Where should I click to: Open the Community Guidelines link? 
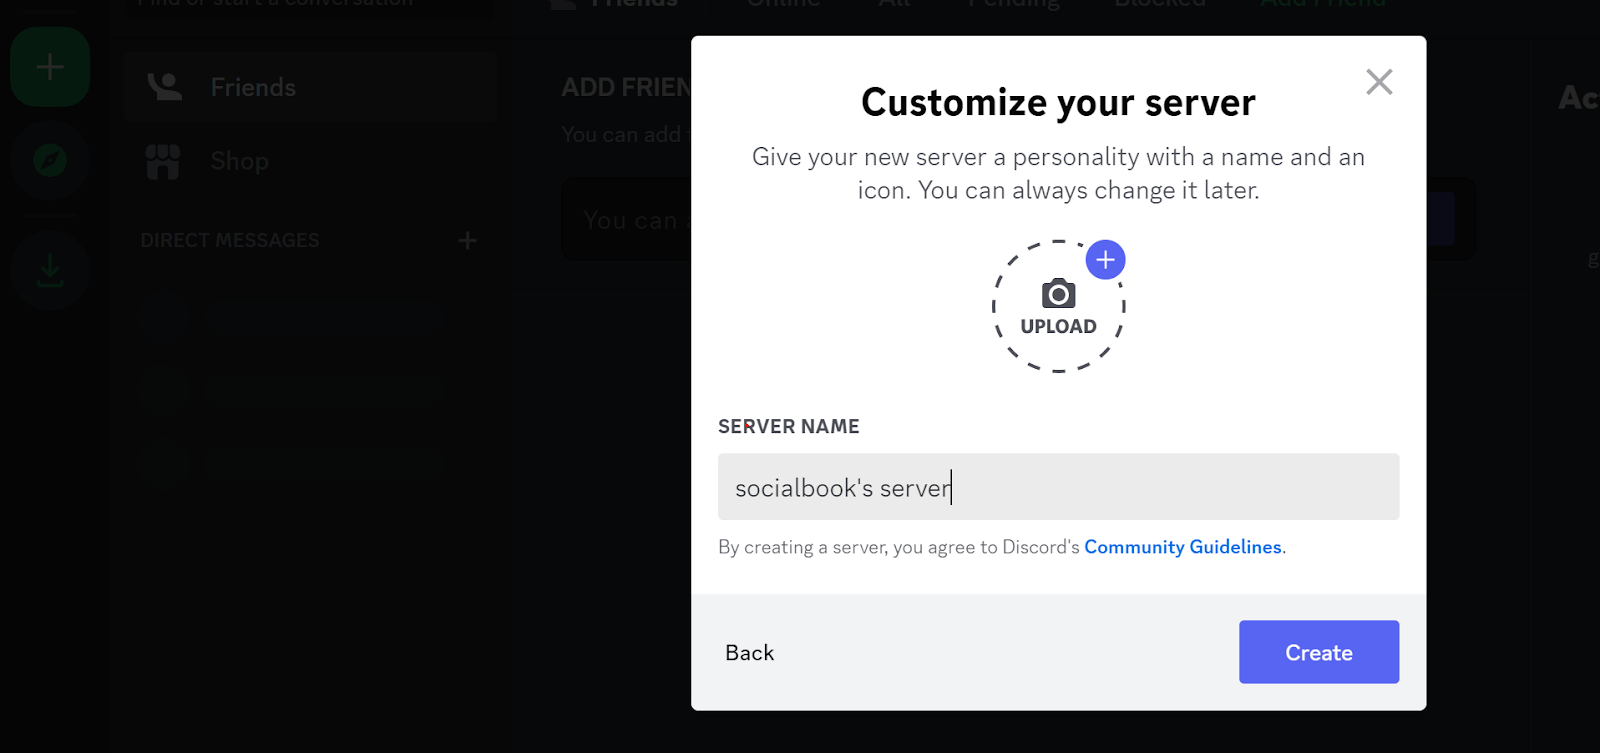pyautogui.click(x=1182, y=547)
